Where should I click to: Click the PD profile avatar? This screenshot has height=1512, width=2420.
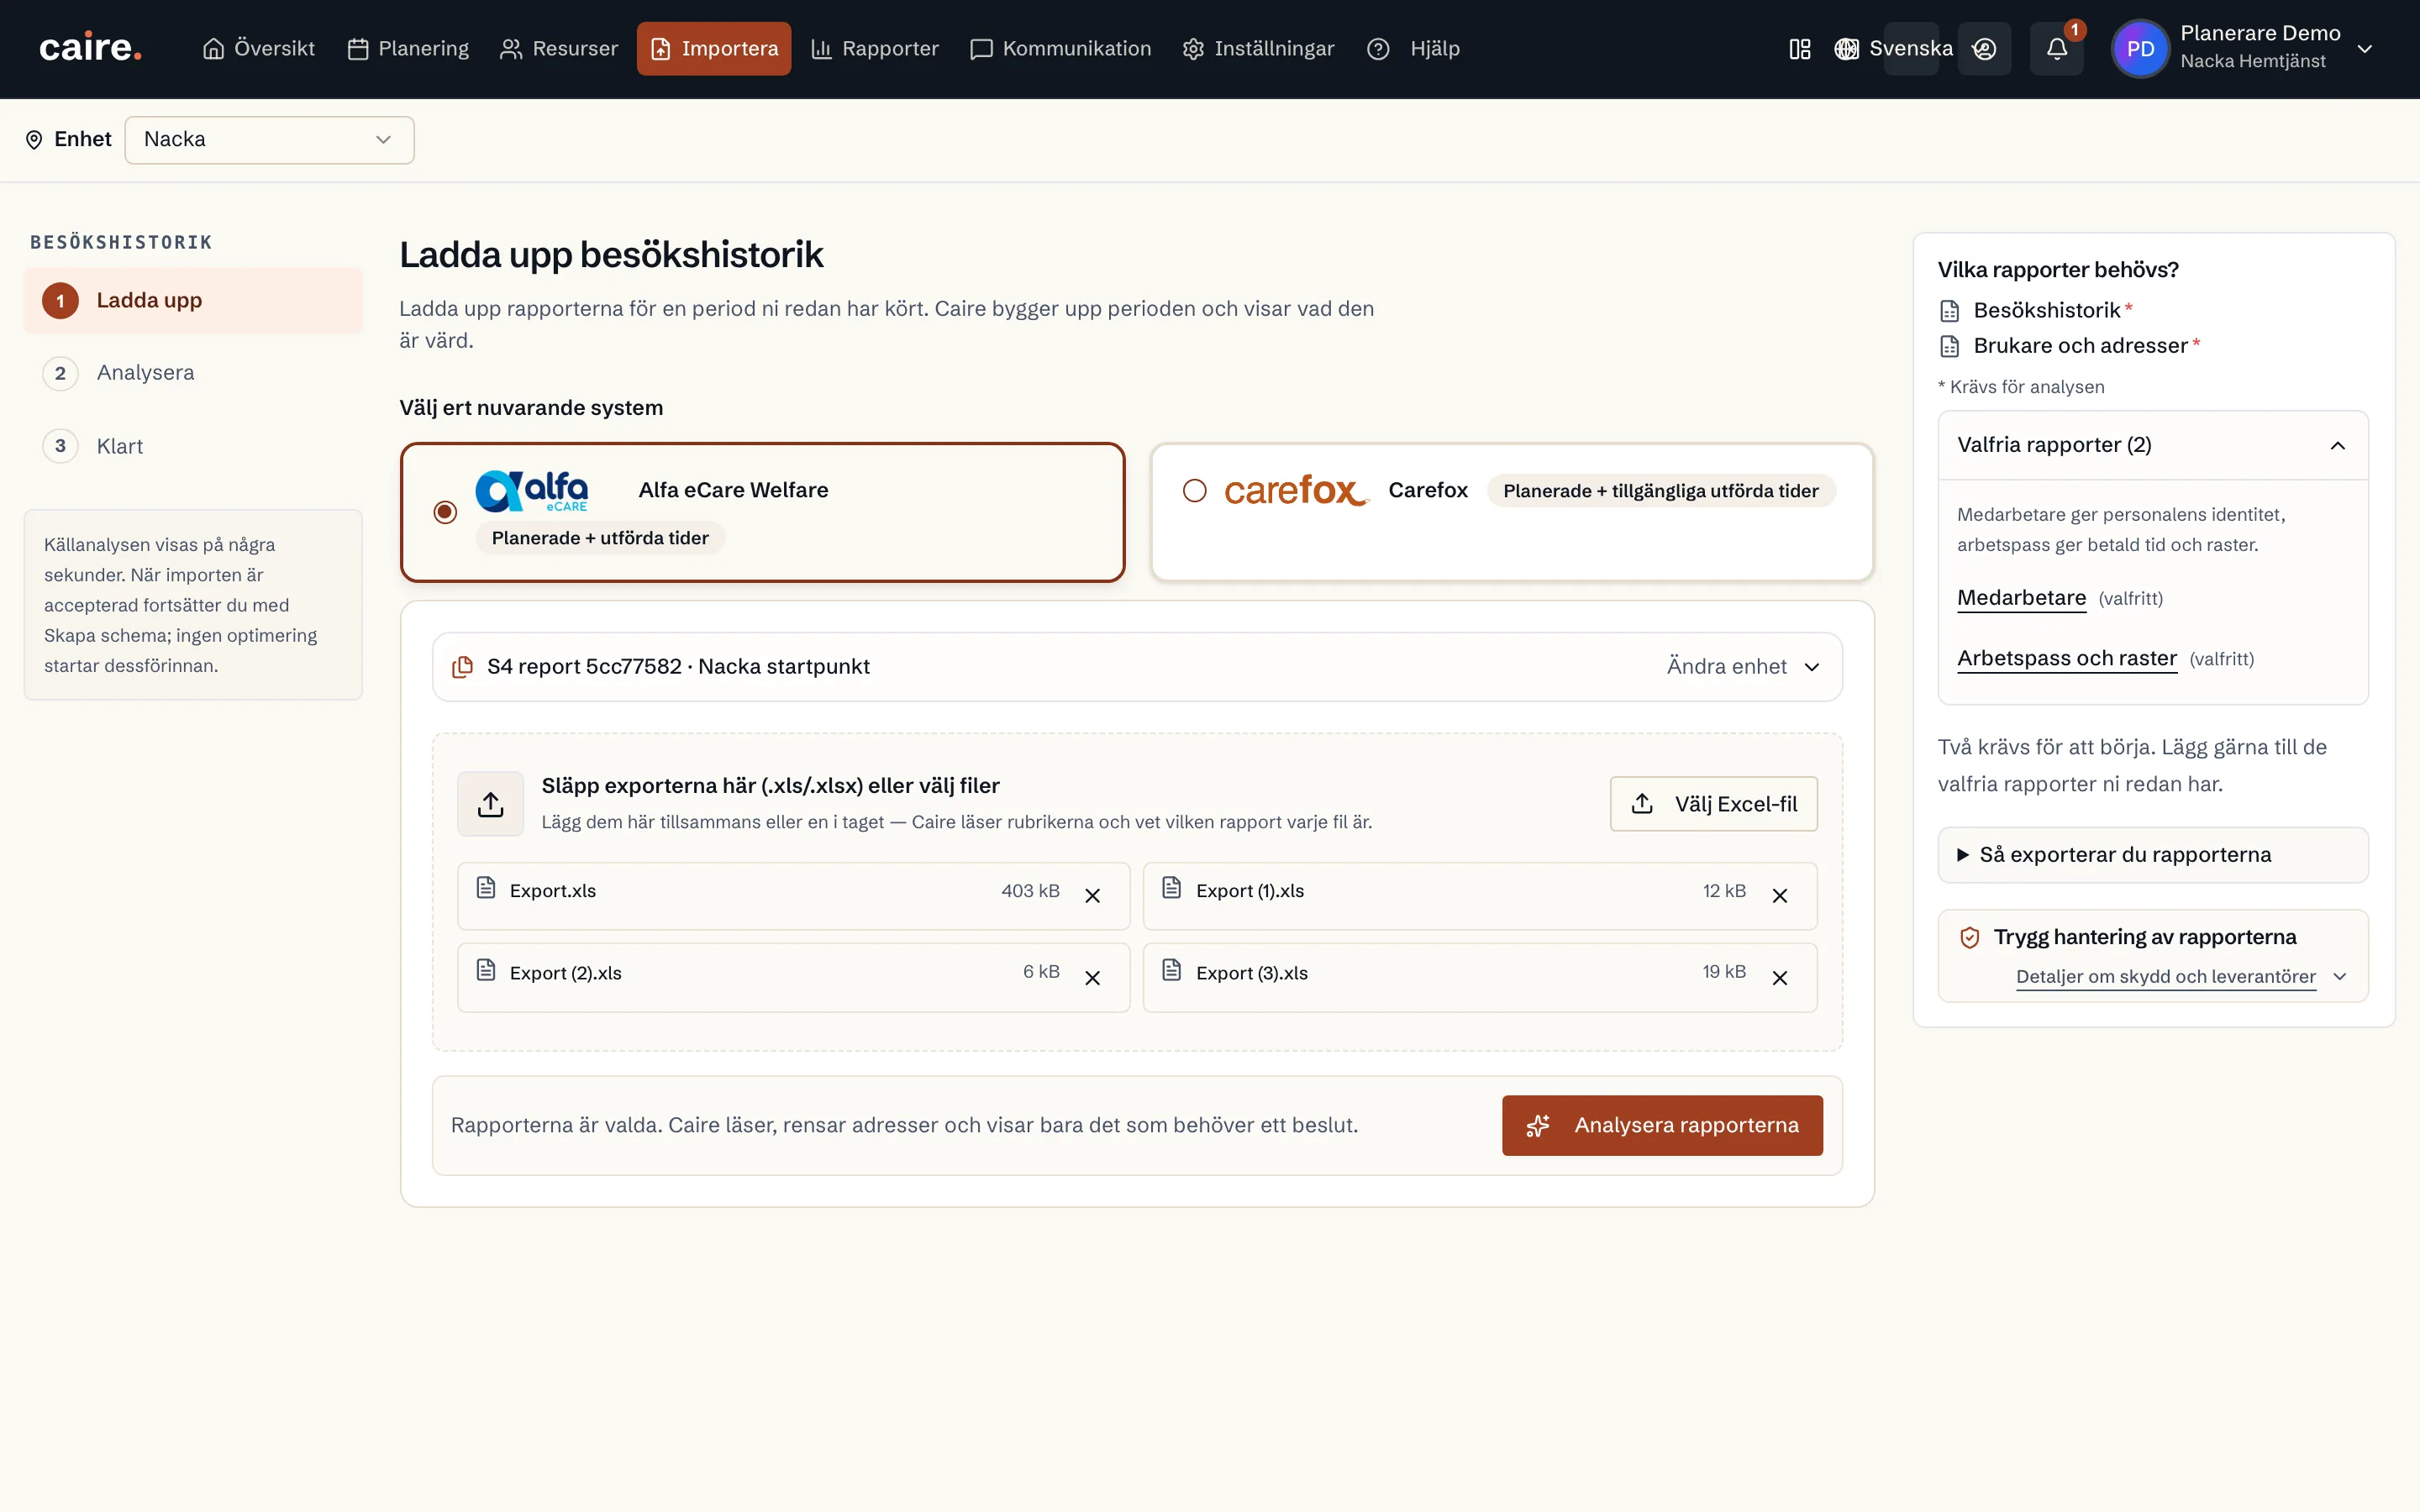click(2140, 49)
